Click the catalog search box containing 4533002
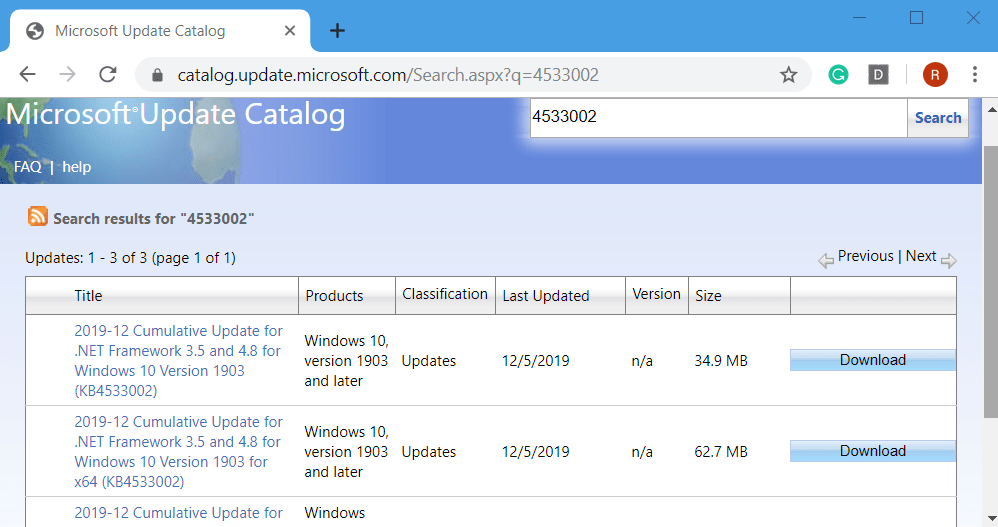The image size is (998, 527). (719, 118)
